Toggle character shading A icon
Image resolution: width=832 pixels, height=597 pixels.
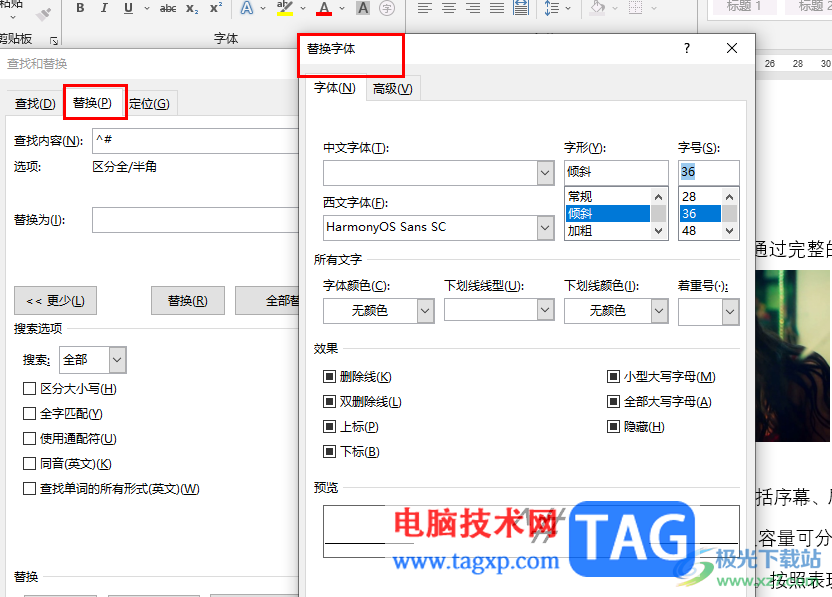point(363,8)
